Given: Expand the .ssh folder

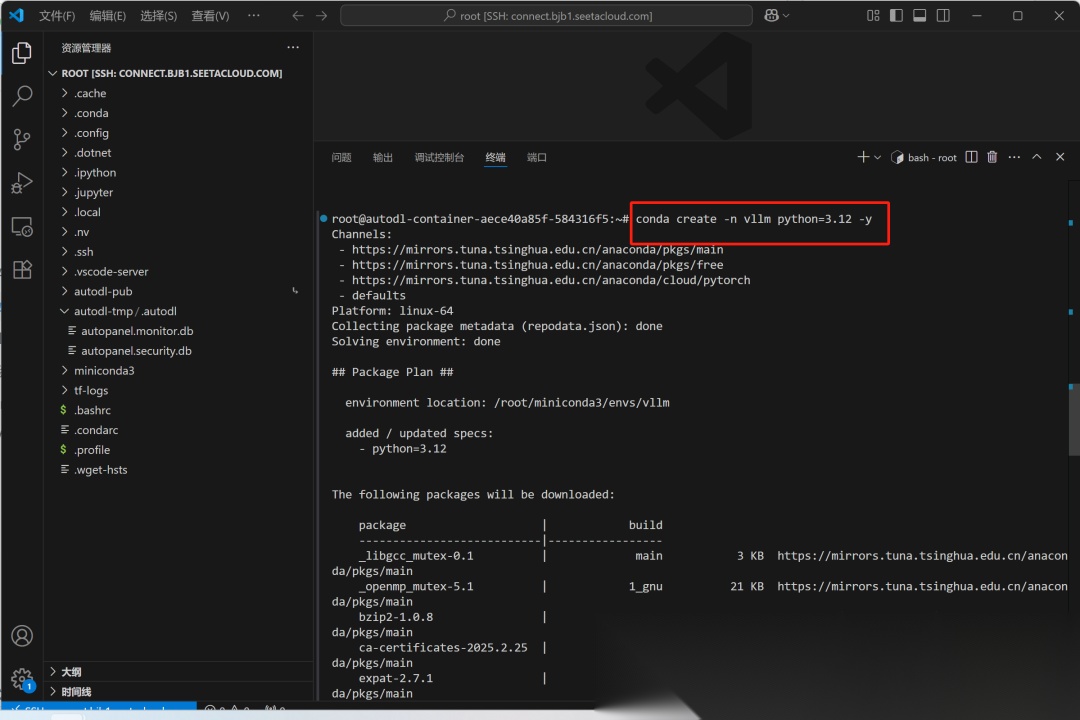Looking at the screenshot, I should pos(179,251).
